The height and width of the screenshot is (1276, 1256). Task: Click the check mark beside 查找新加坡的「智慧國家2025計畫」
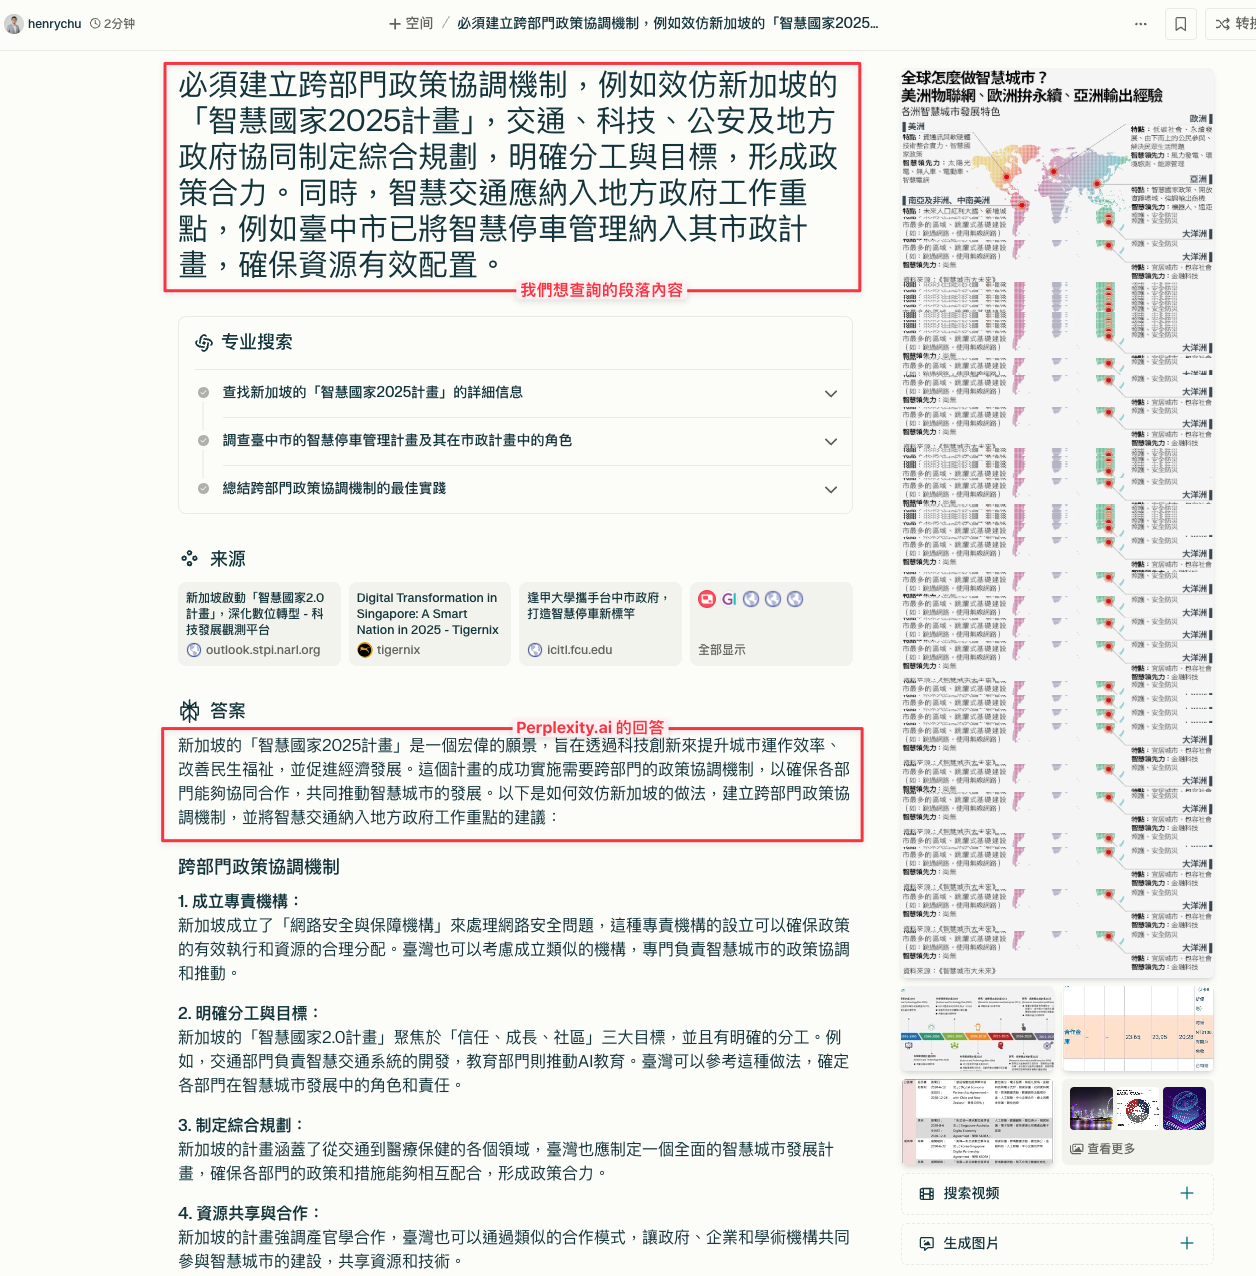(x=203, y=393)
